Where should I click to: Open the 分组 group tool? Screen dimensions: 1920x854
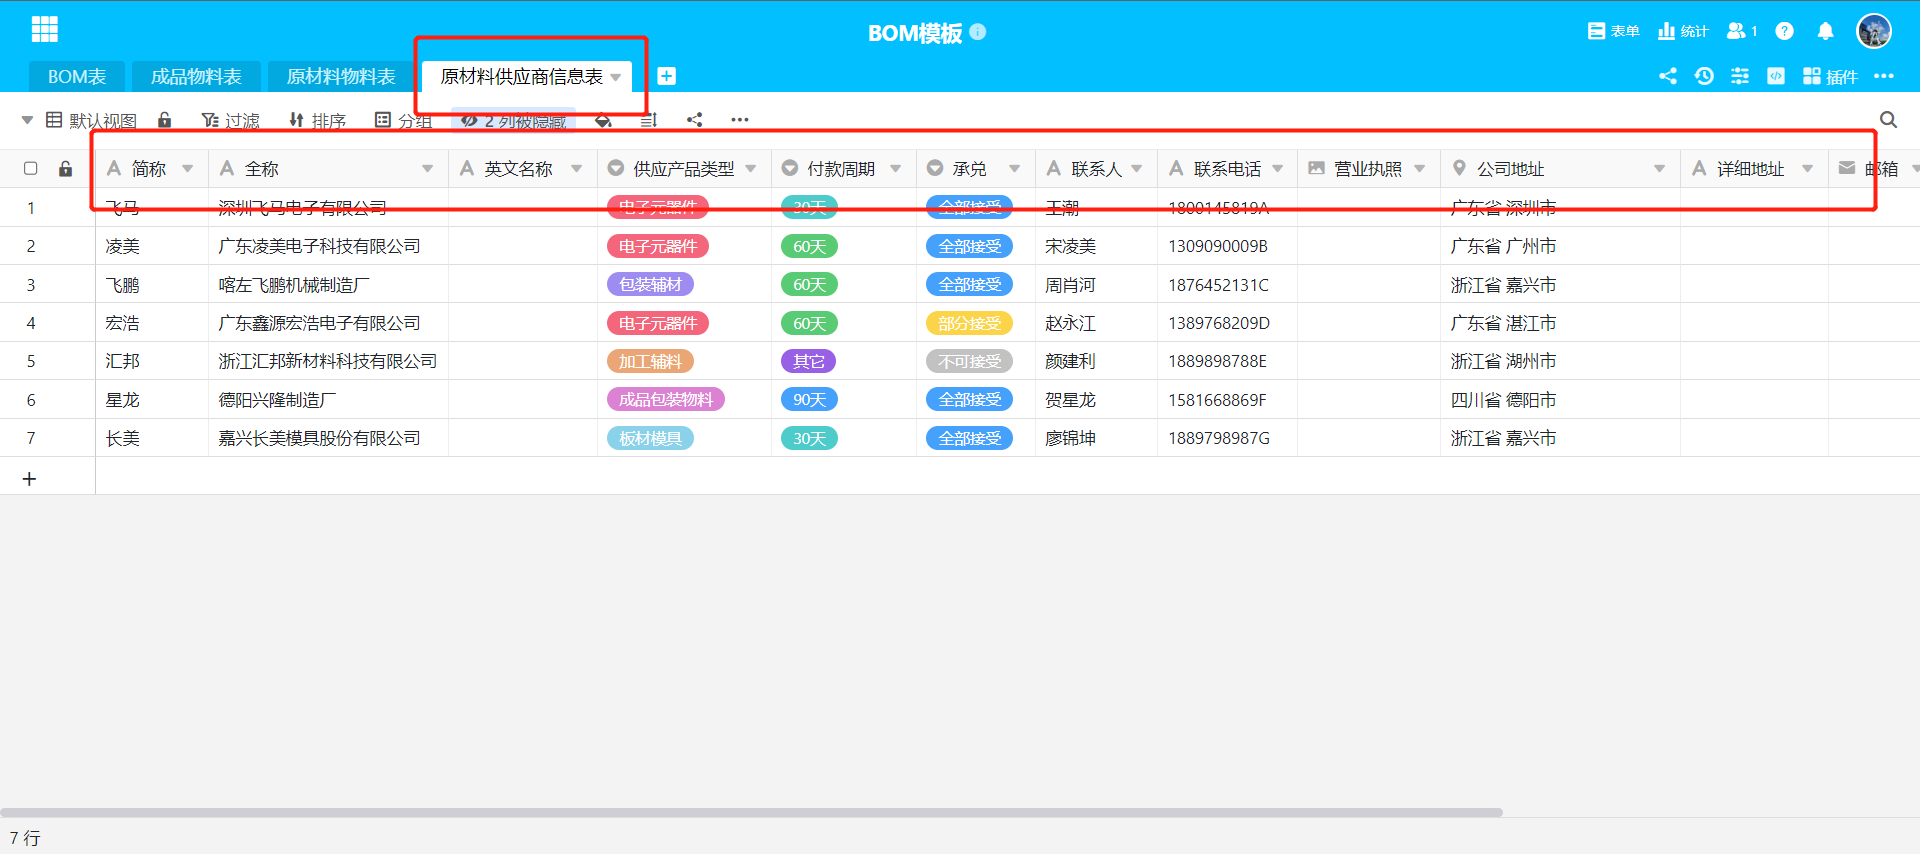403,120
